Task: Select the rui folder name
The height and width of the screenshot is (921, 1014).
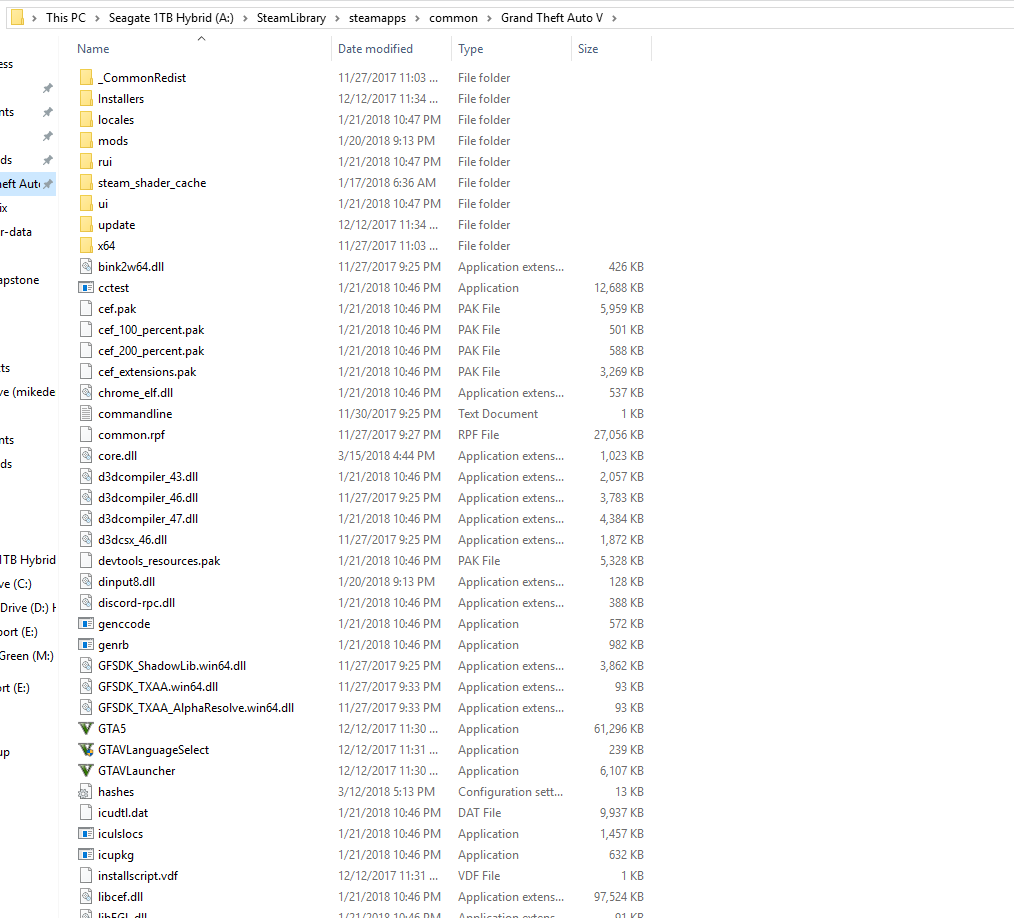Action: (x=105, y=162)
